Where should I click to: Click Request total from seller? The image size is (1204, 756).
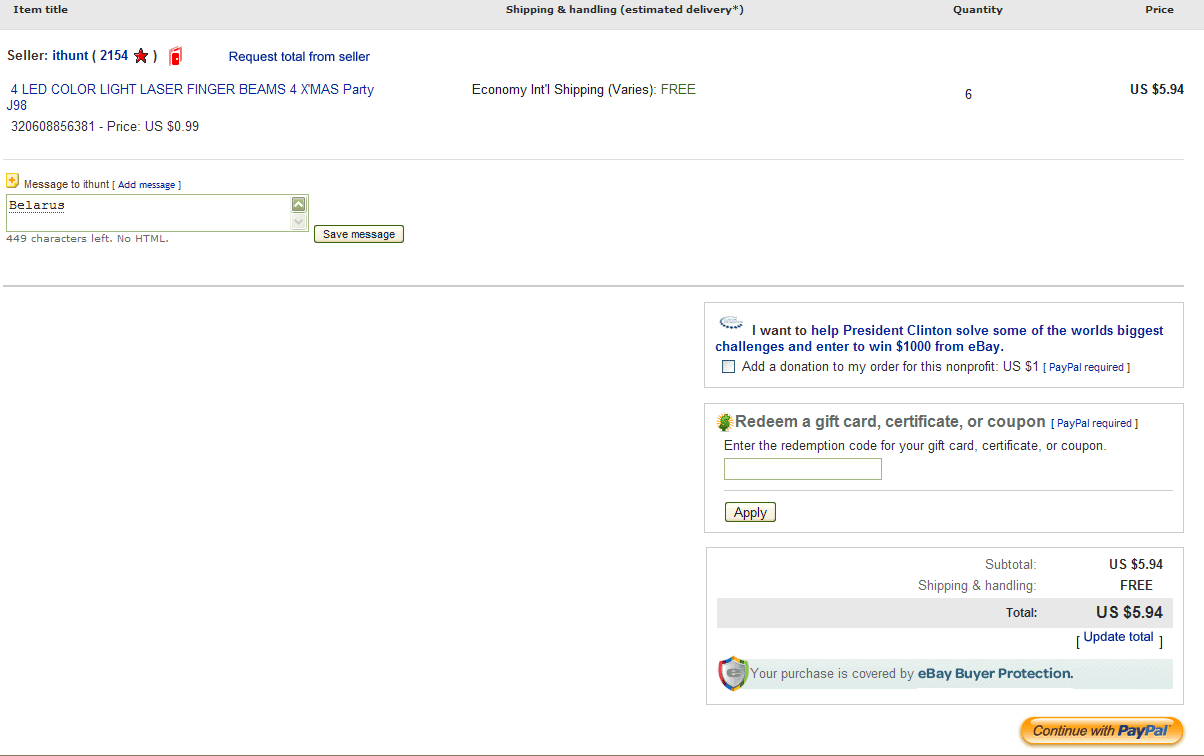pos(299,57)
